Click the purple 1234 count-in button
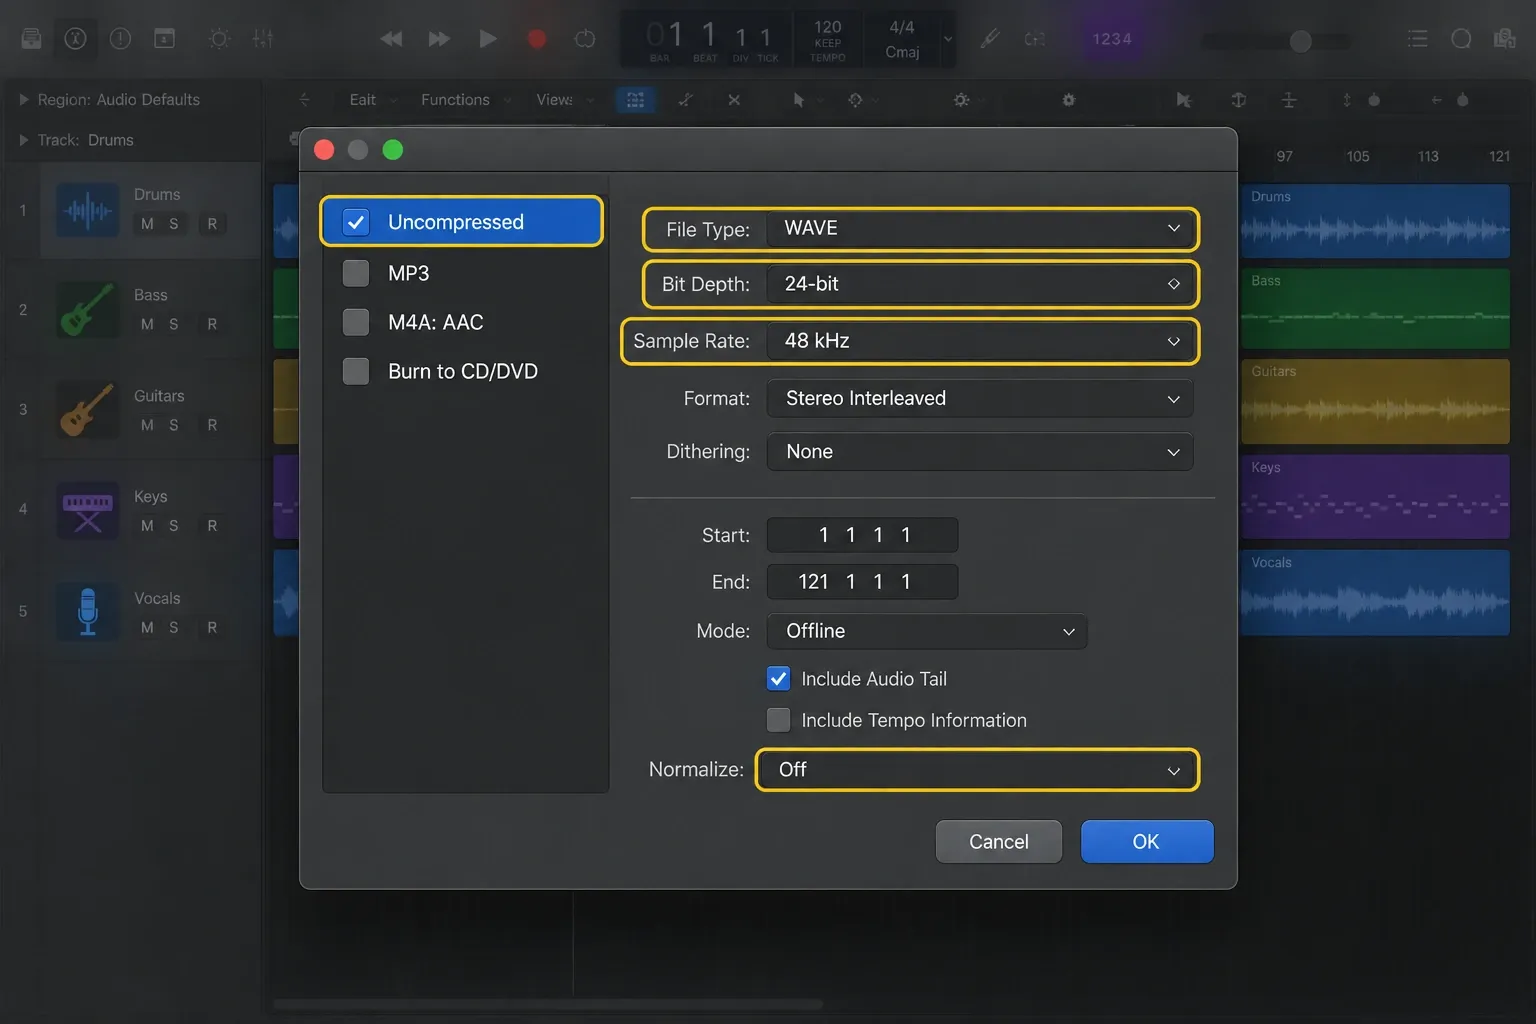The height and width of the screenshot is (1024, 1536). (x=1112, y=39)
